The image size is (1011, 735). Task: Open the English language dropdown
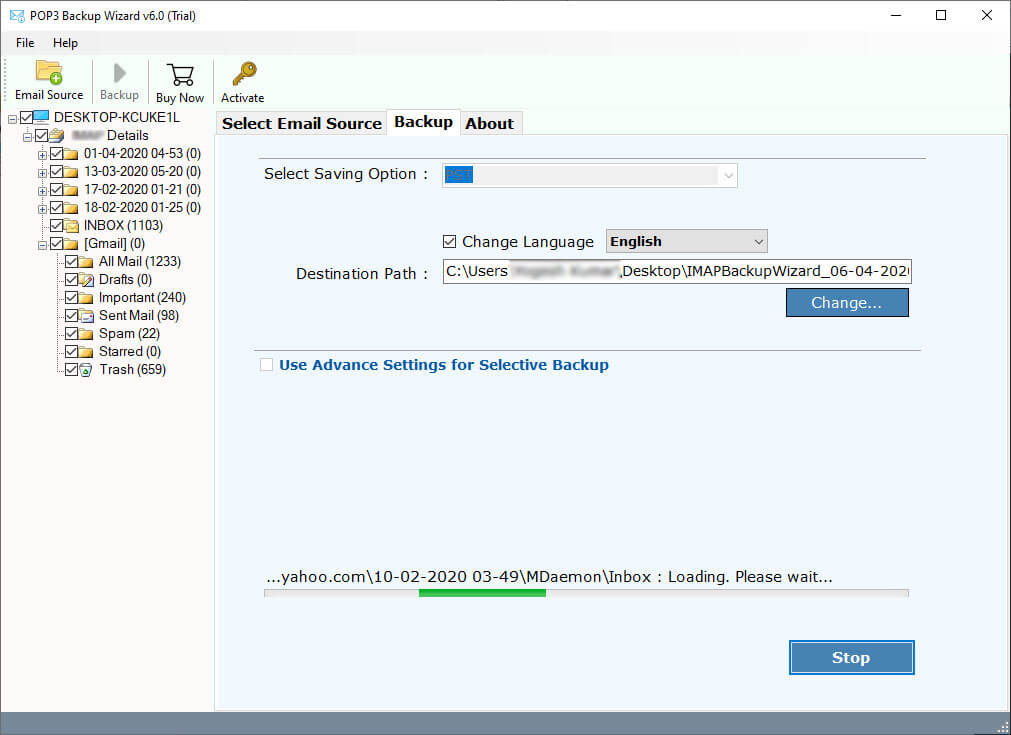click(687, 242)
